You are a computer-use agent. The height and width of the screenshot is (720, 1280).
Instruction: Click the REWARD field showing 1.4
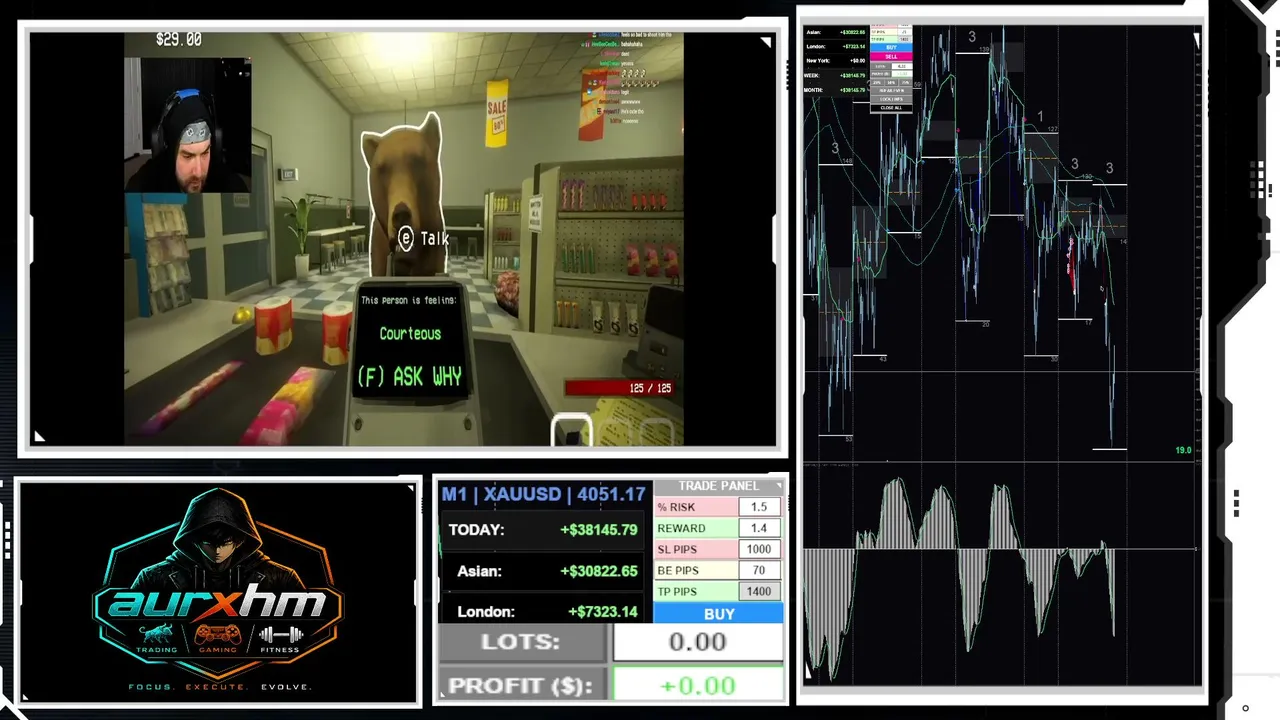point(759,528)
